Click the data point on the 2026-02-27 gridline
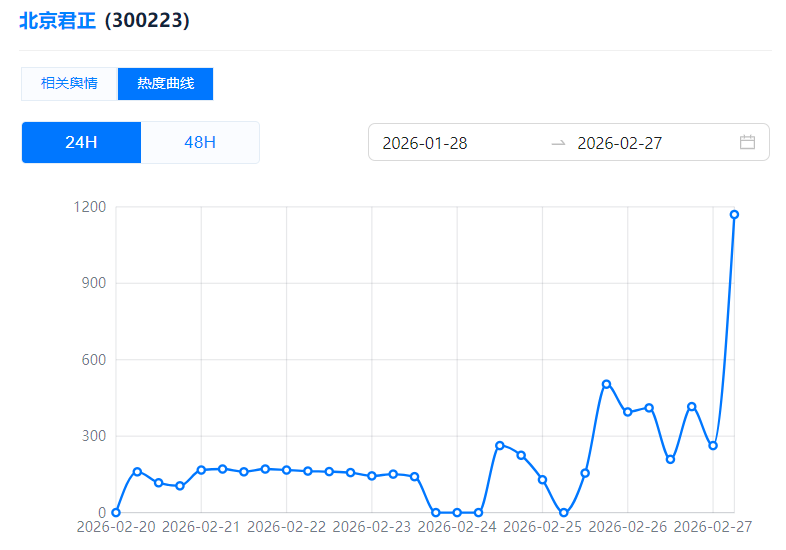This screenshot has height=550, width=786. pos(713,446)
